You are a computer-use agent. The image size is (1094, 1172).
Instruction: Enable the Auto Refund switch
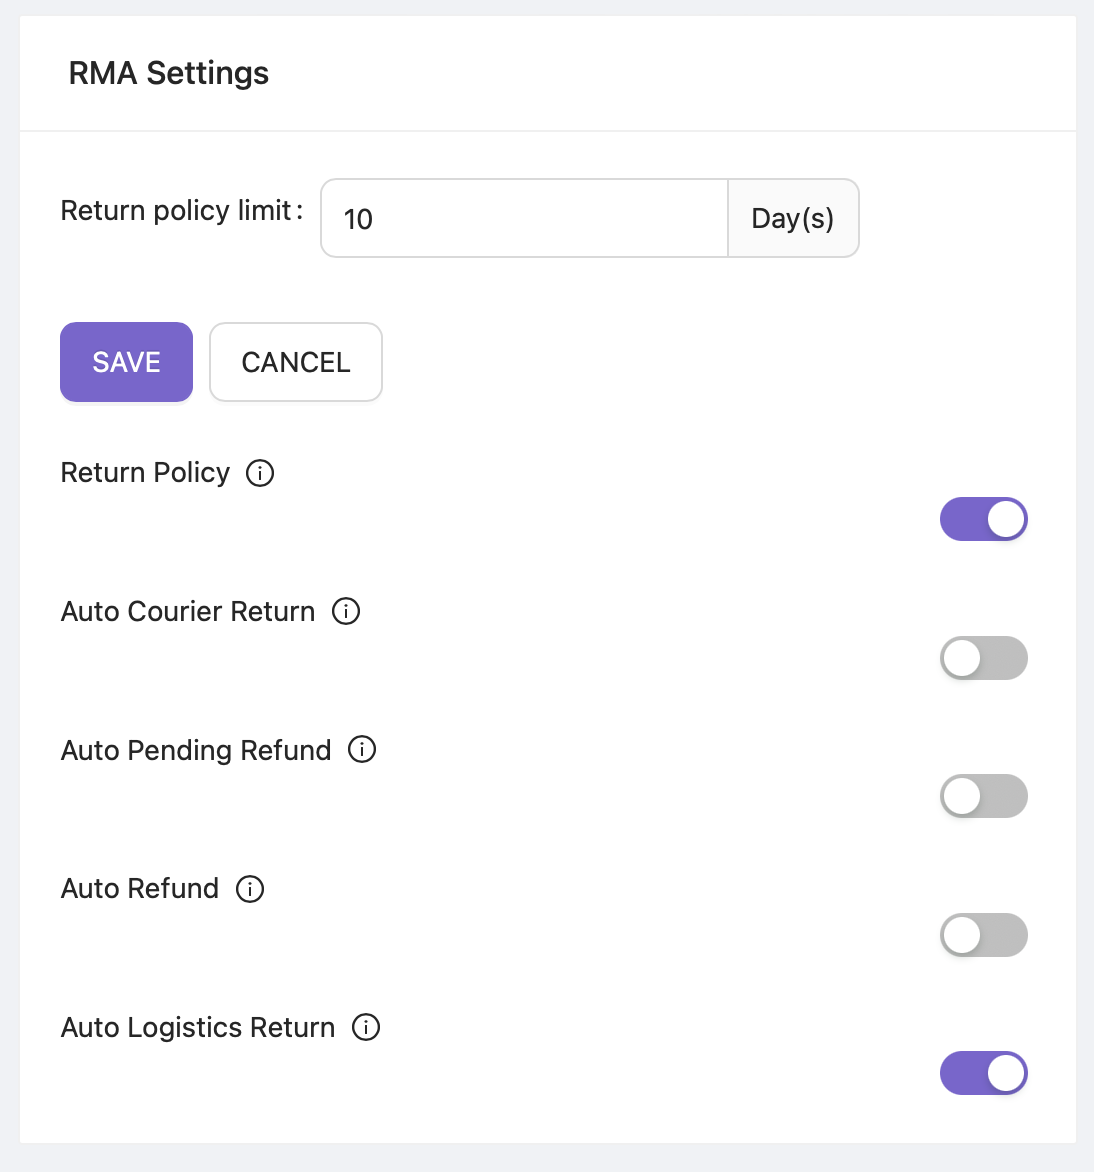coord(984,935)
